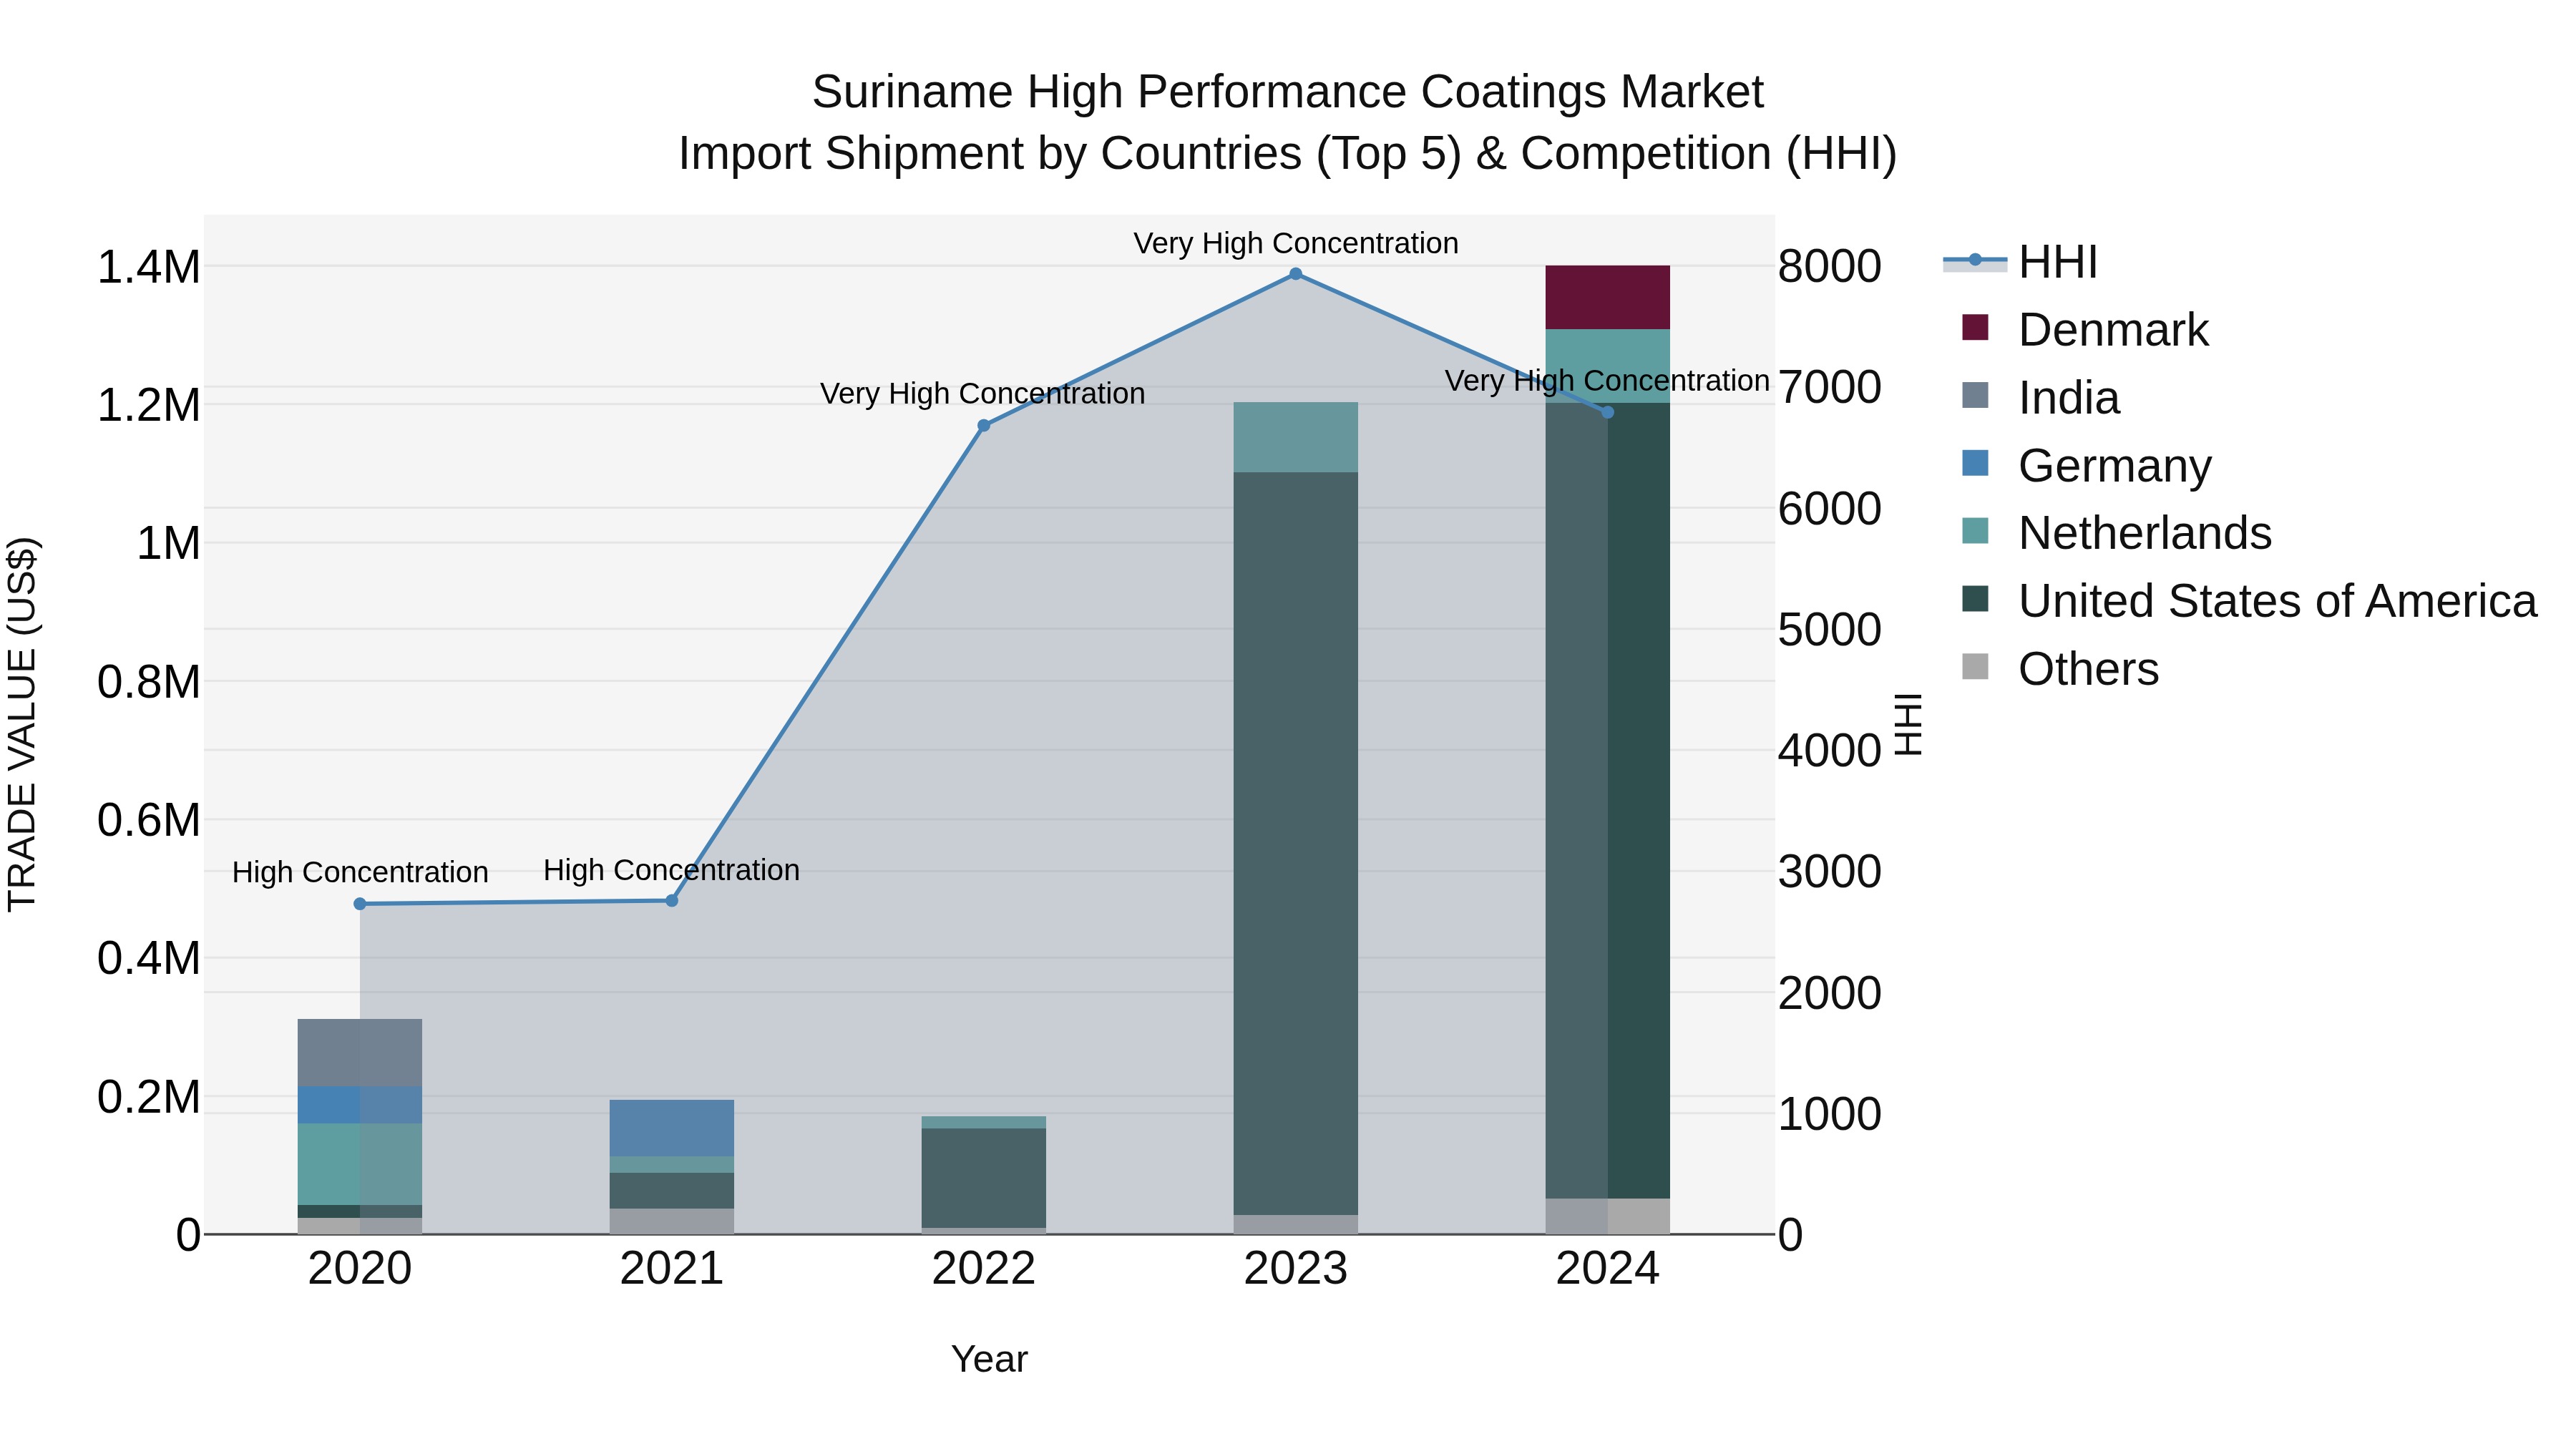Toggle the India legend entry
Screen dimensions: 2576x1449
(2040, 397)
